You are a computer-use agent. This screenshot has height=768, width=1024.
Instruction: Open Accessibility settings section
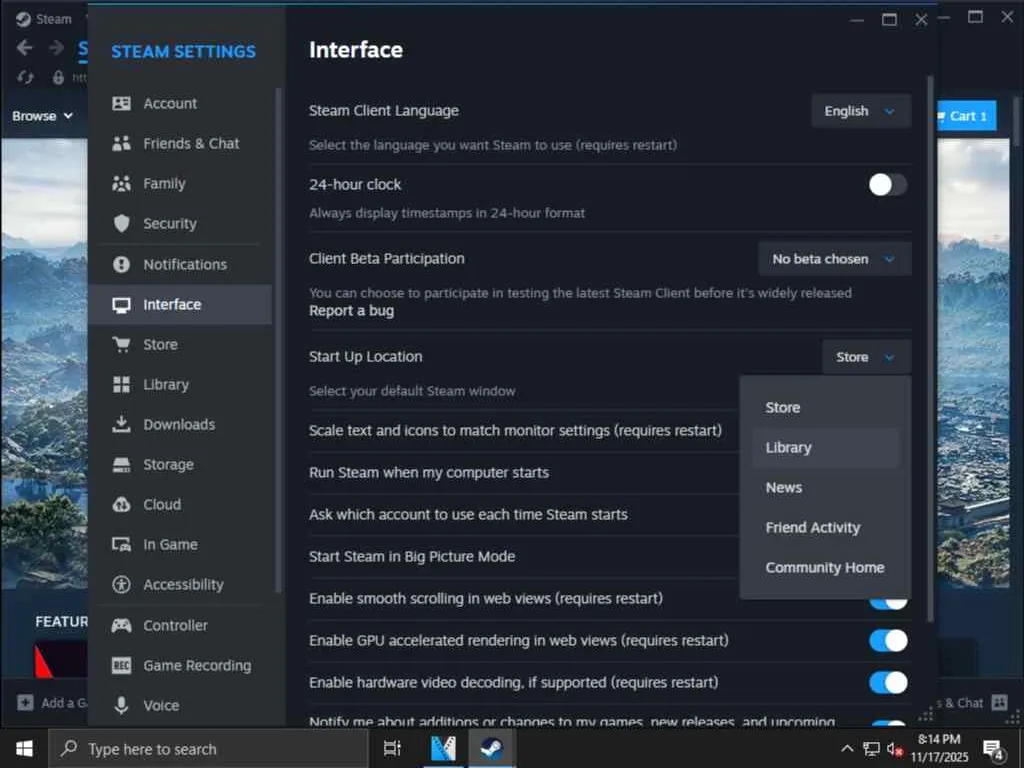180,584
